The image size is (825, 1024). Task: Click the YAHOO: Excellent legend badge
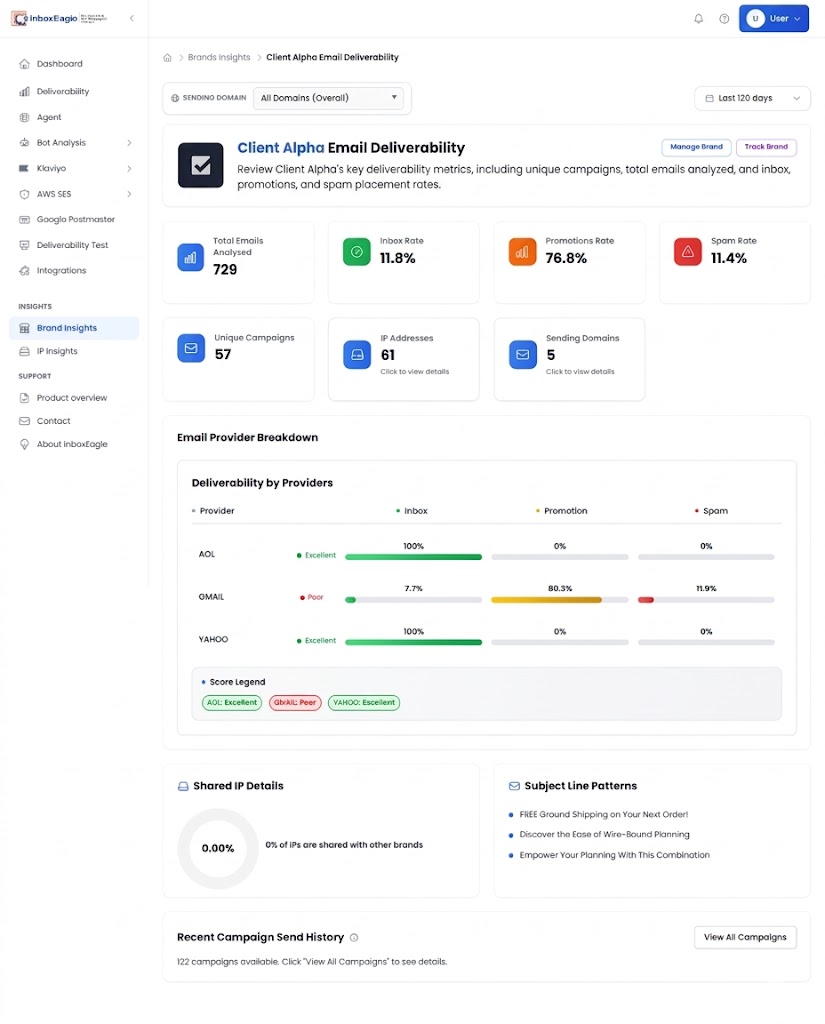tap(364, 703)
